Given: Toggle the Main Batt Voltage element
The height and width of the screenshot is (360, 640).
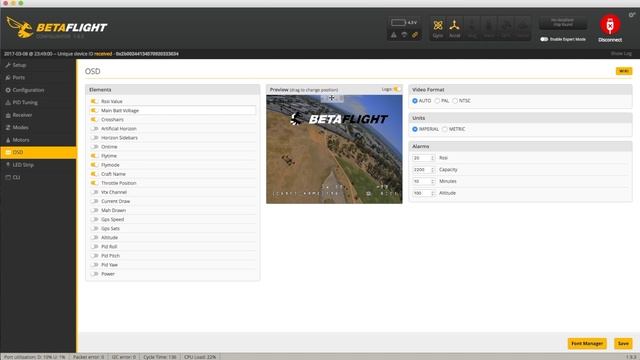Looking at the screenshot, I should point(94,110).
